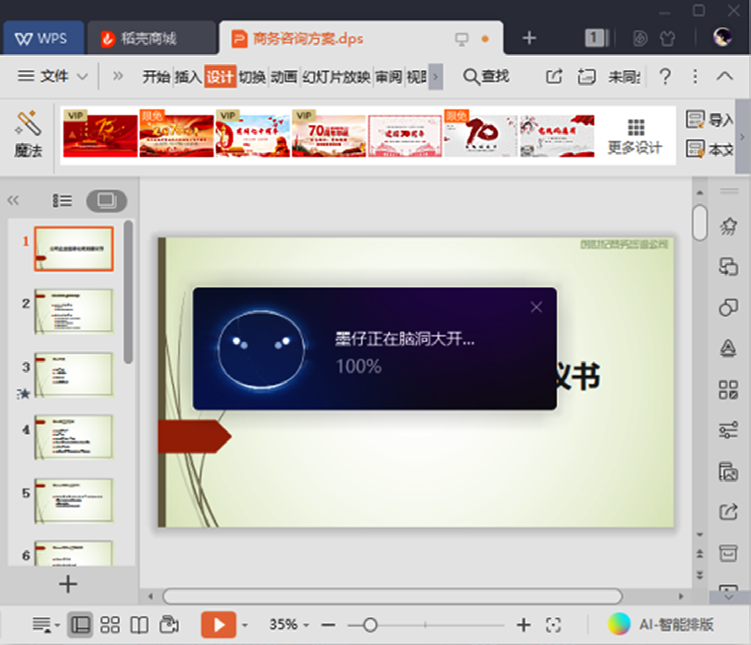Click the presentation screen icon in the document tab
The image size is (751, 645).
click(x=461, y=39)
